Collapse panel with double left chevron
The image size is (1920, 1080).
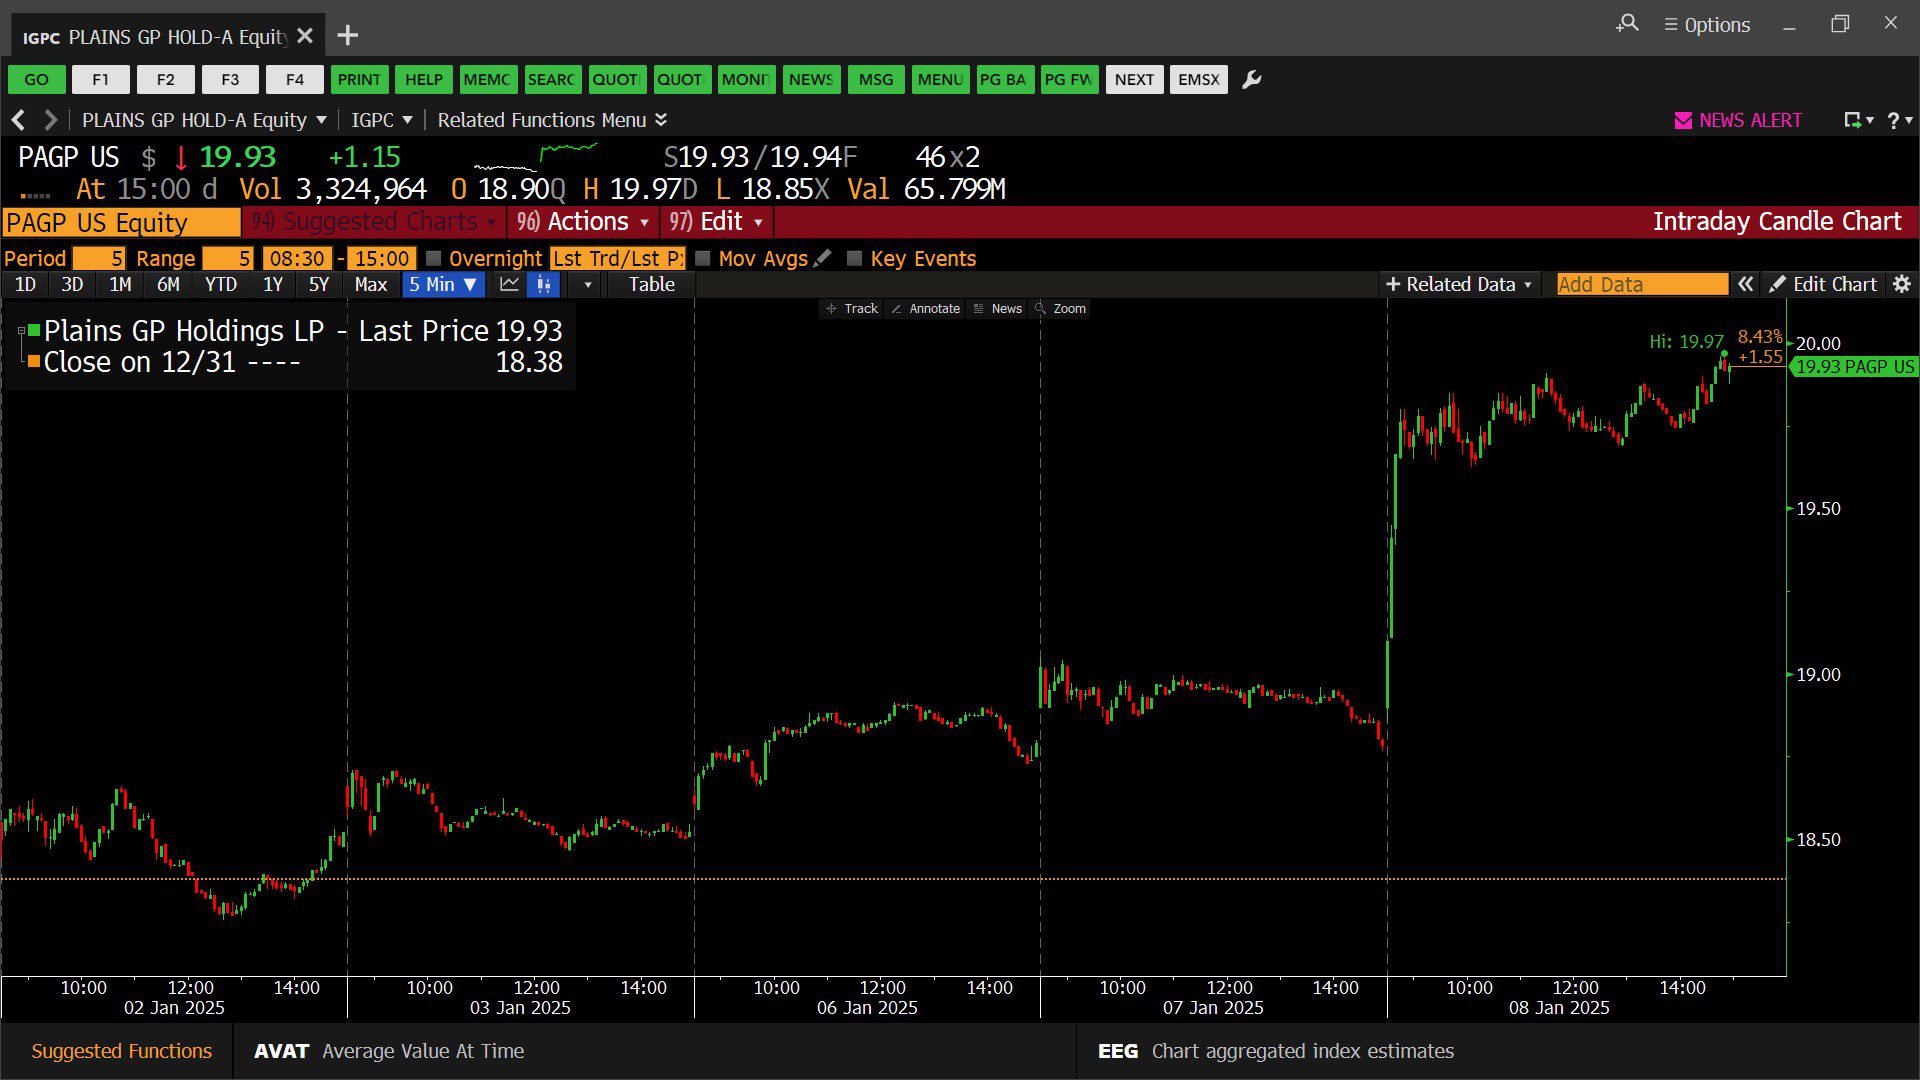1745,285
